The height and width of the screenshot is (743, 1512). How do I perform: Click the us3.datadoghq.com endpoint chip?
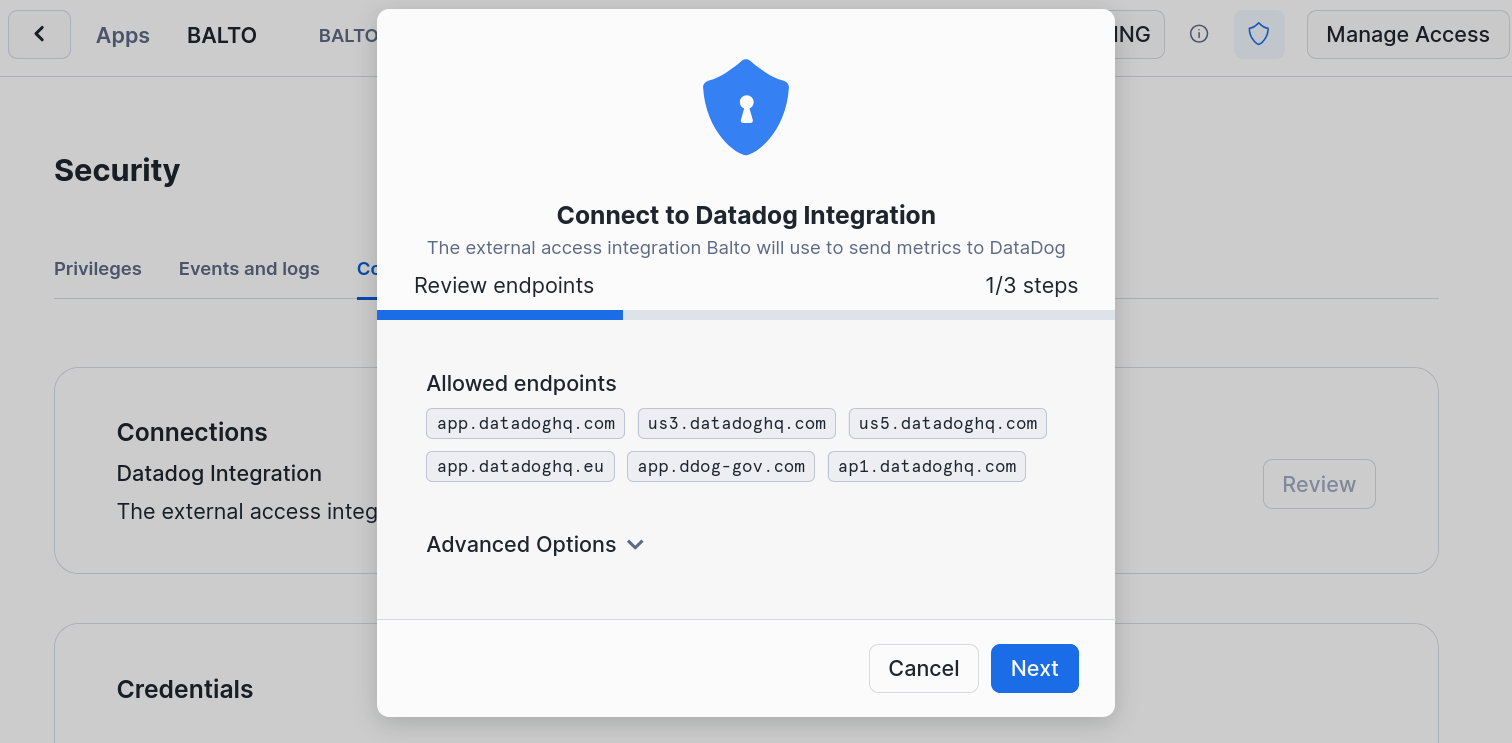[737, 423]
